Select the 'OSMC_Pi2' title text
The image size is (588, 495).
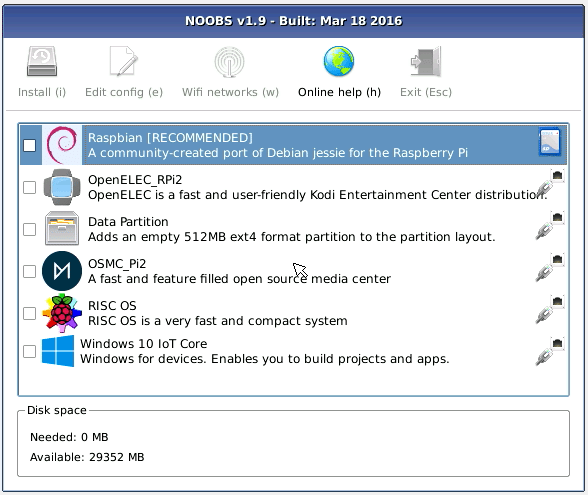pos(117,264)
